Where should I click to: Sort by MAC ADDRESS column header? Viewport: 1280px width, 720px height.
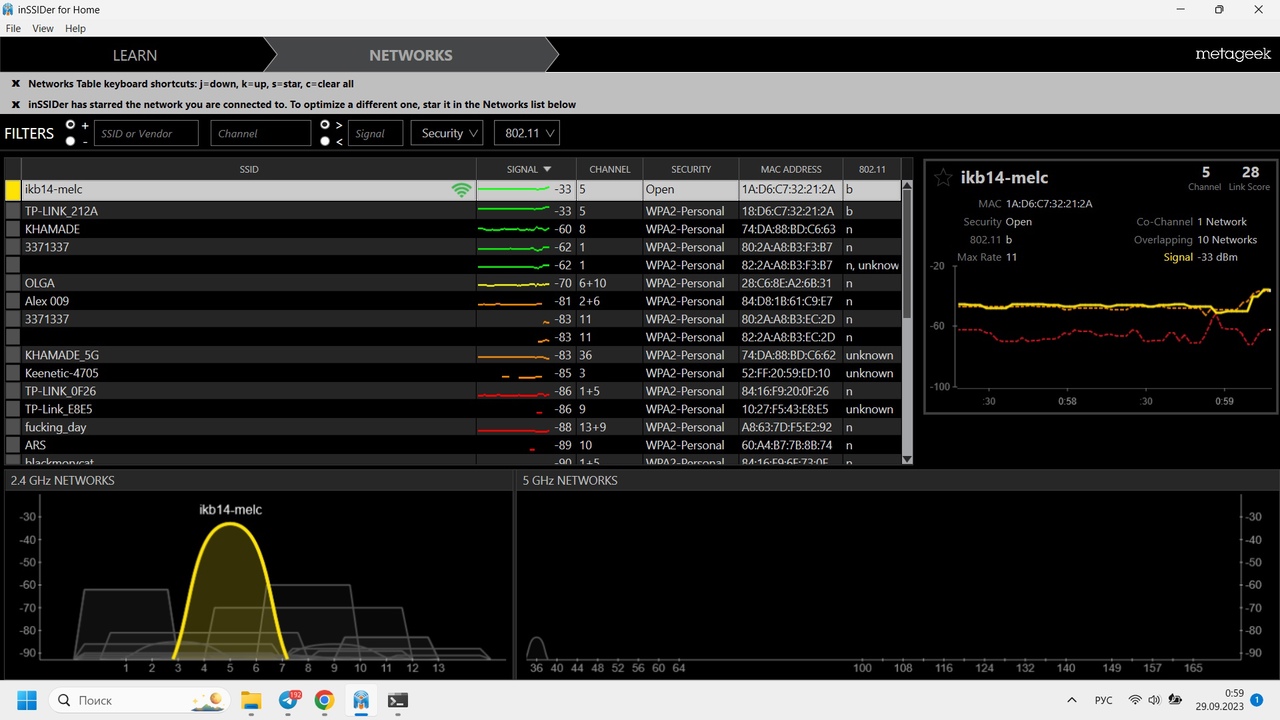[x=791, y=169]
